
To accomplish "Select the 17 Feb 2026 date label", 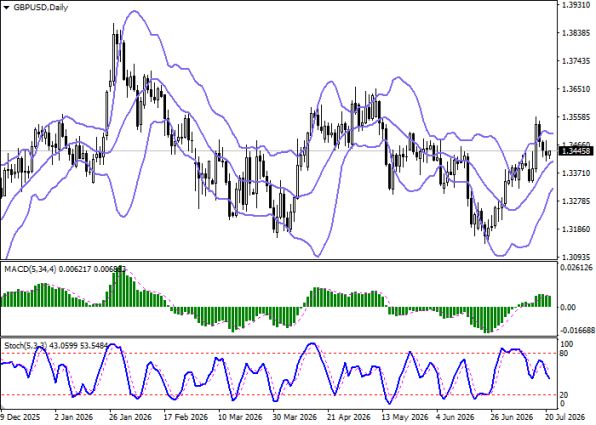I will pos(186,417).
